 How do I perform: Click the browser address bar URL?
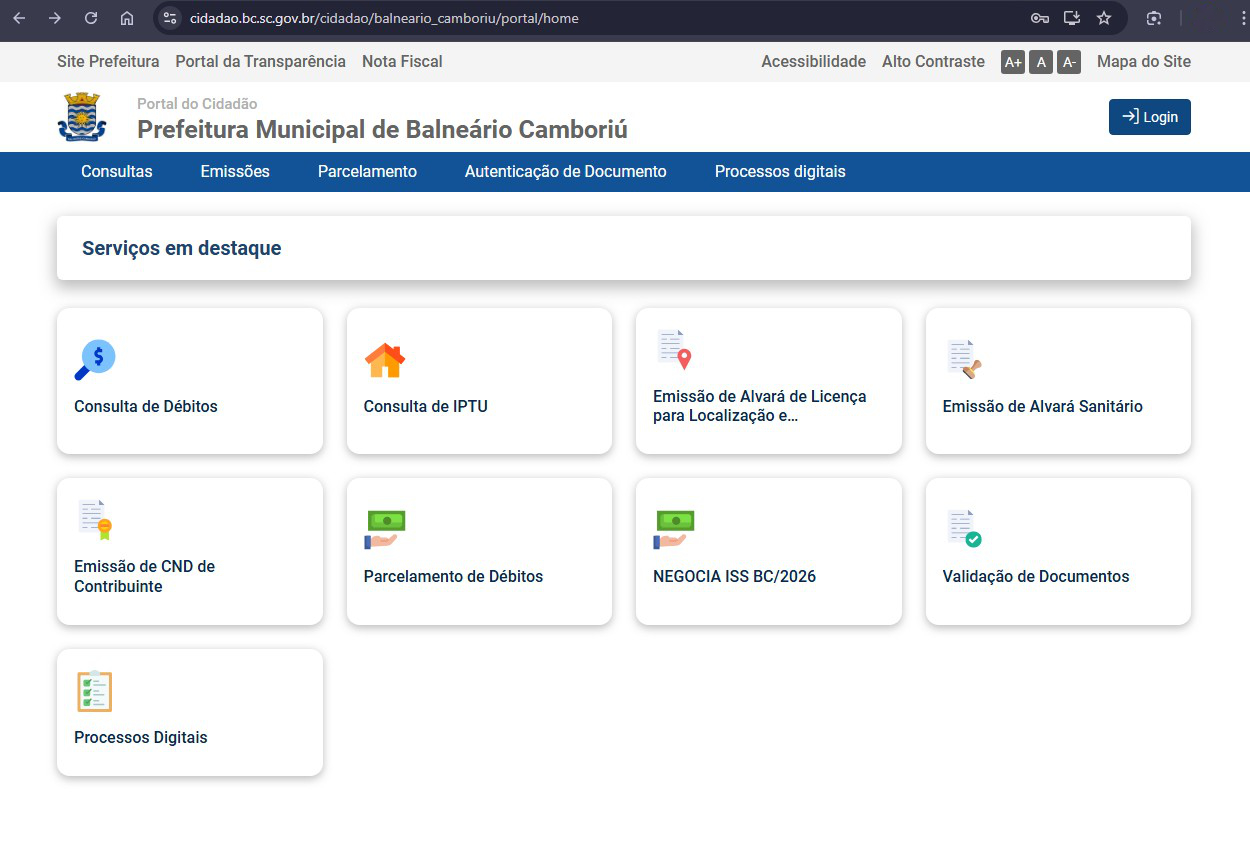click(384, 18)
